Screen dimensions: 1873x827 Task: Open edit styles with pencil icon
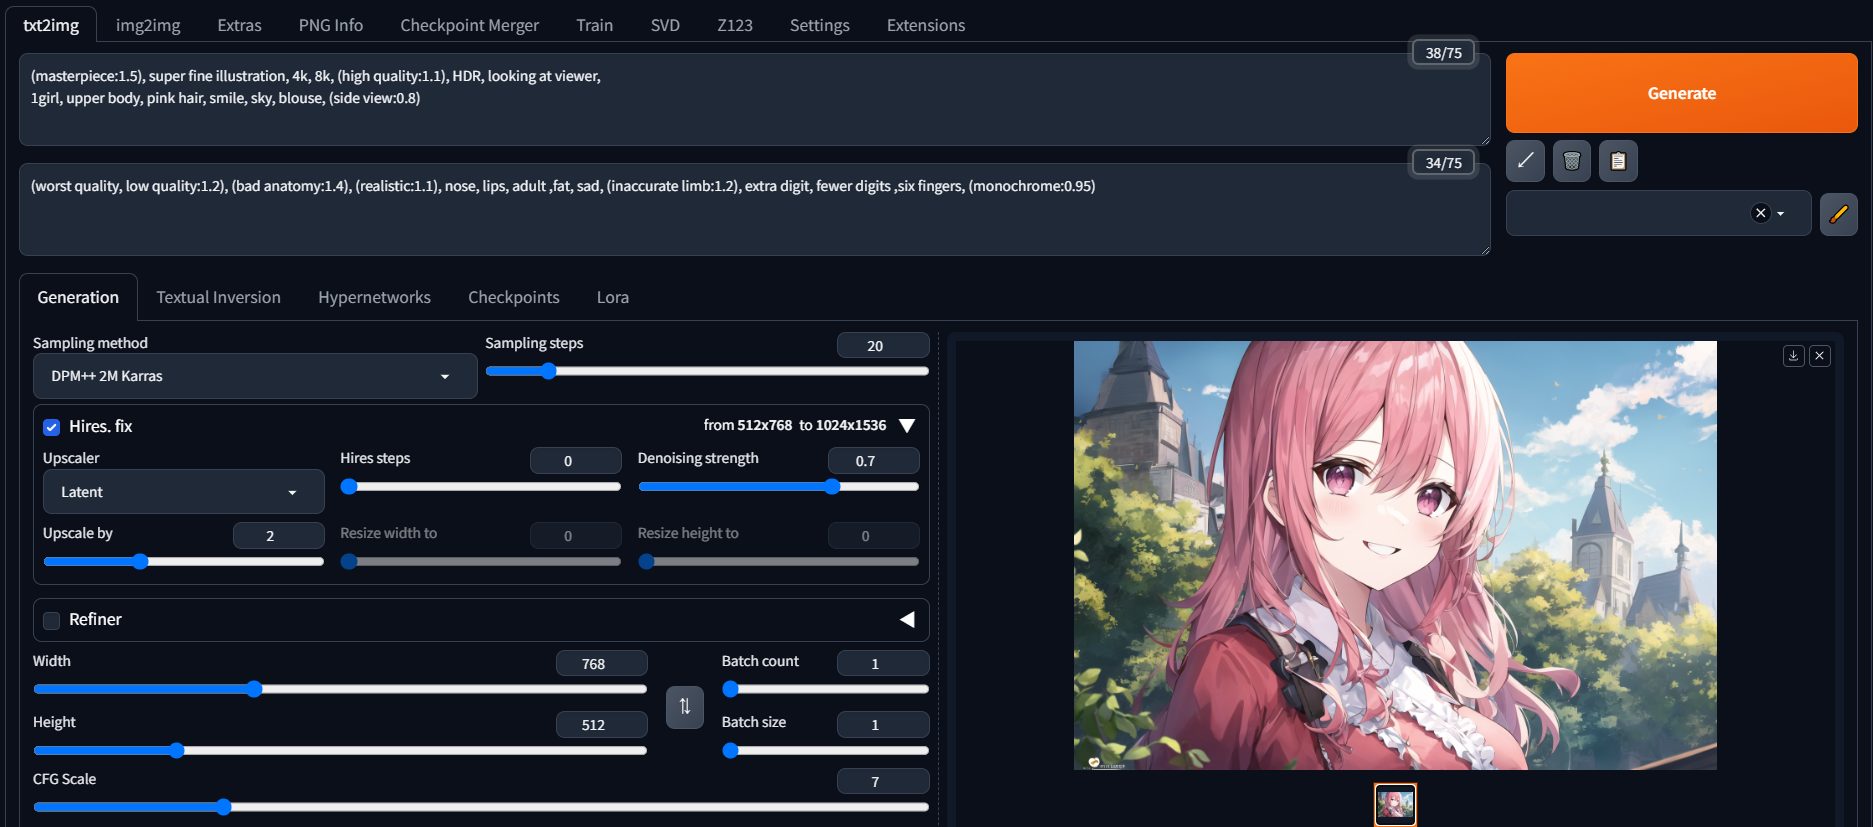1838,214
